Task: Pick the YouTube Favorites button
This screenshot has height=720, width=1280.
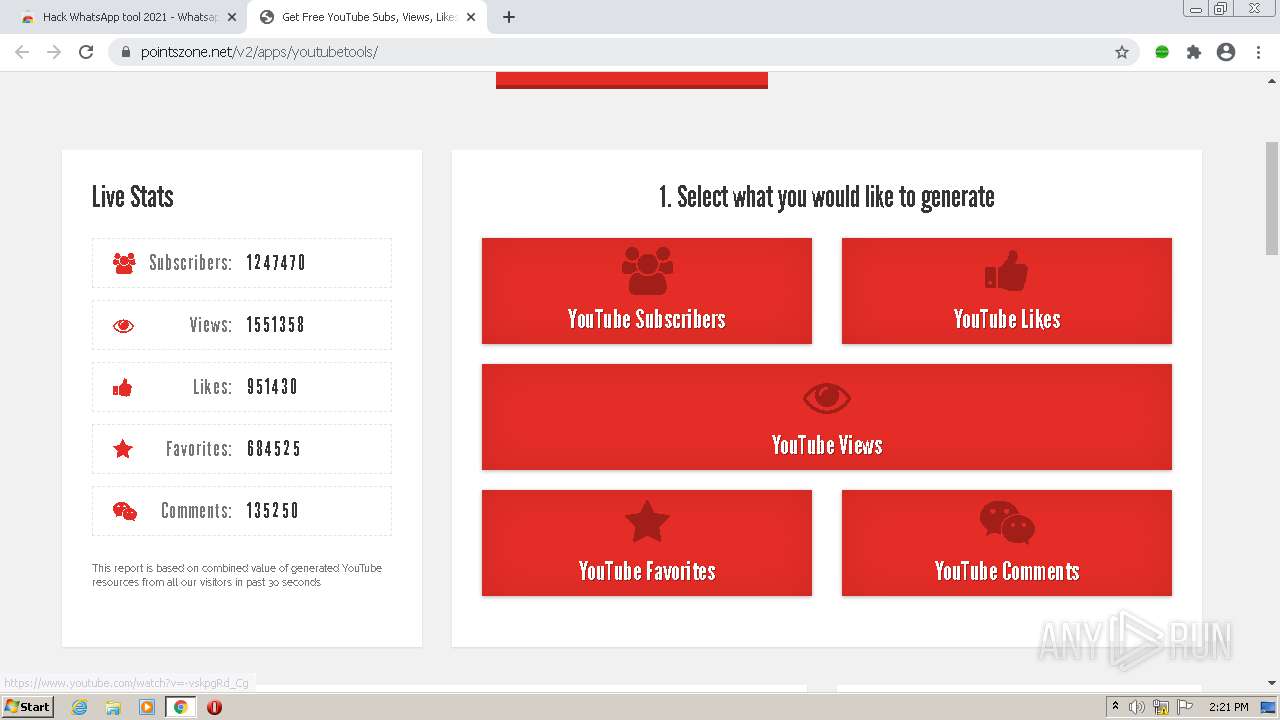Action: click(x=647, y=543)
